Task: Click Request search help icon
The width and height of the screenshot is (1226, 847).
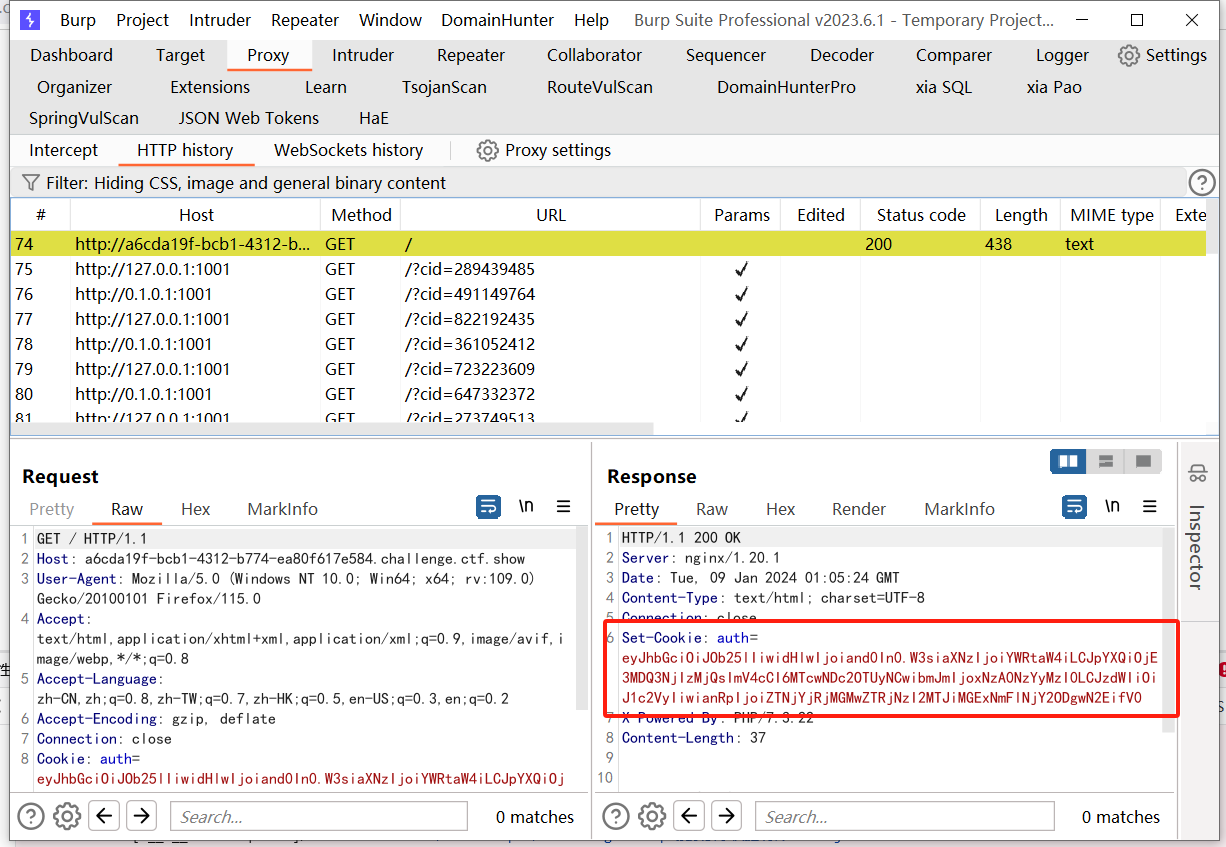Action: 31,817
